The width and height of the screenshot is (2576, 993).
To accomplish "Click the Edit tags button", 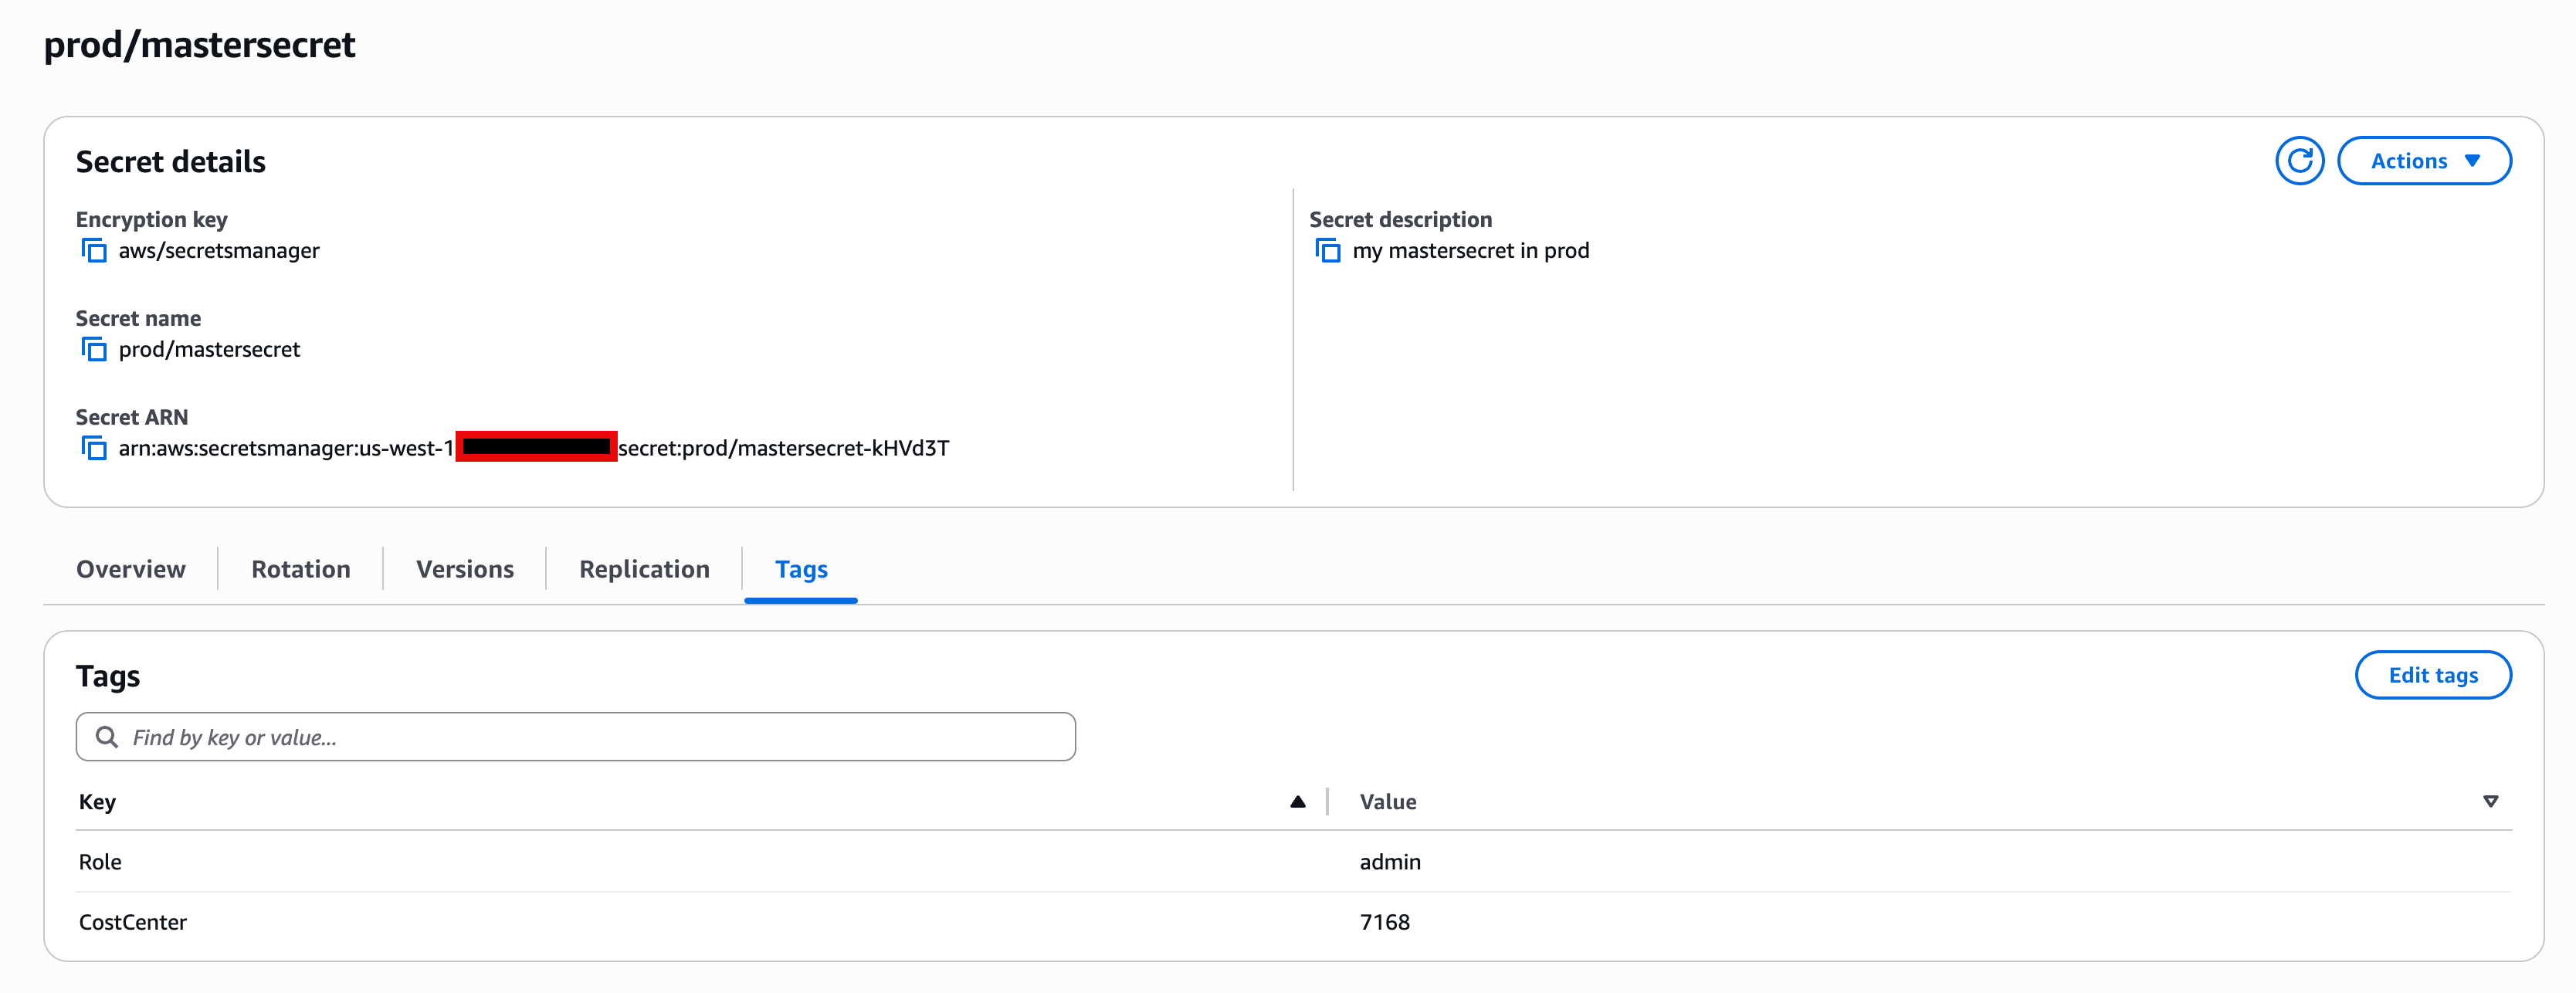I will (2433, 674).
